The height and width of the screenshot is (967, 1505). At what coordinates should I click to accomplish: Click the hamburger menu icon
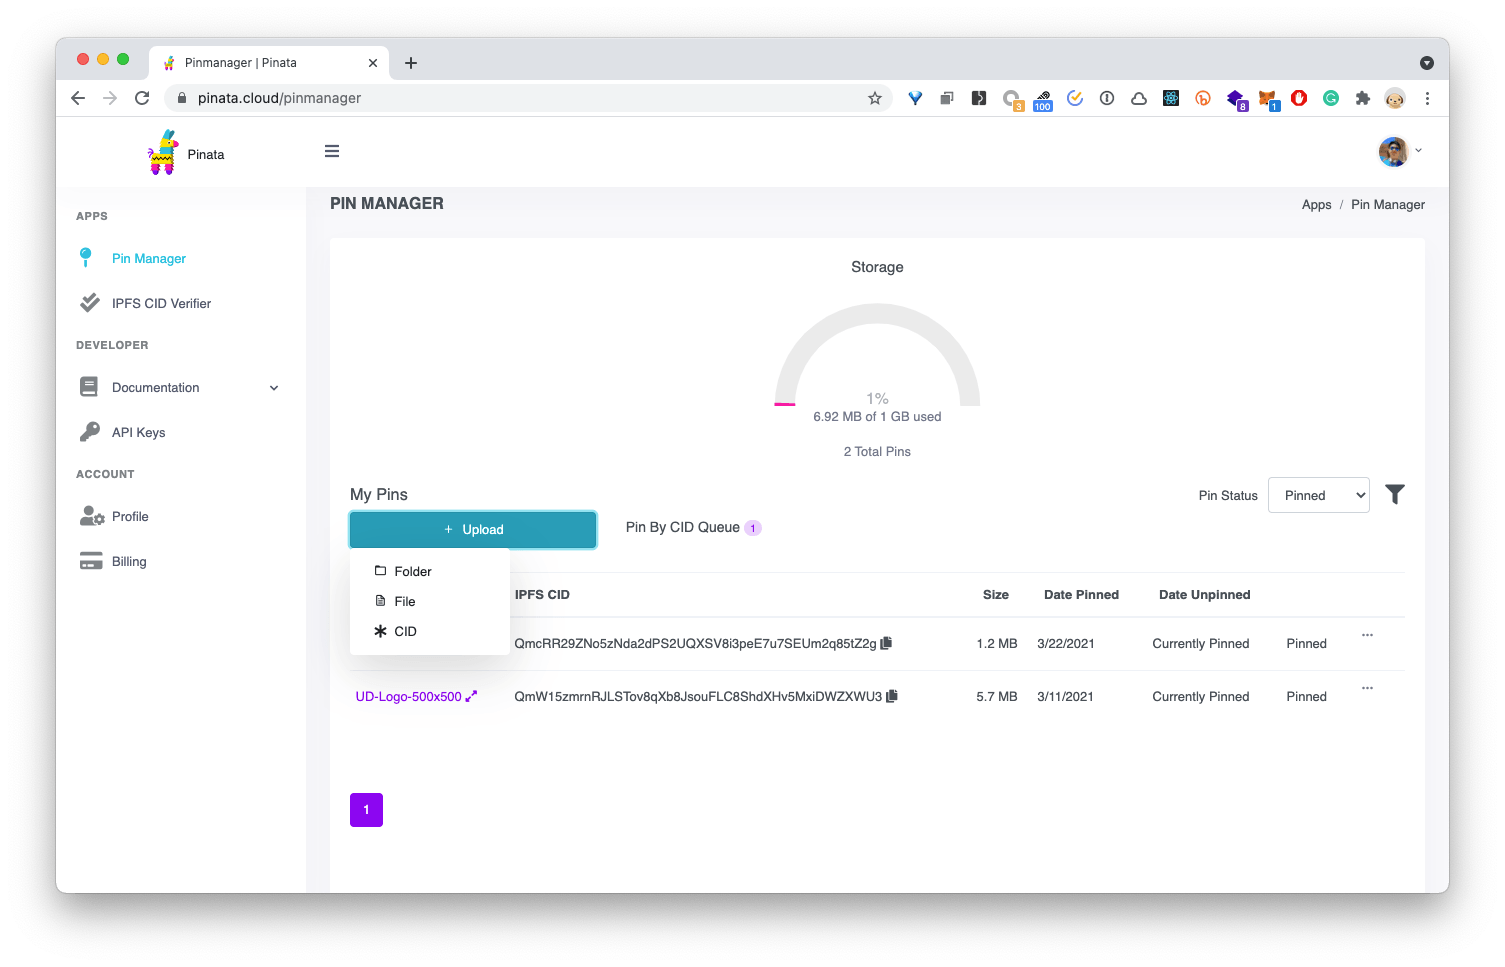point(332,152)
